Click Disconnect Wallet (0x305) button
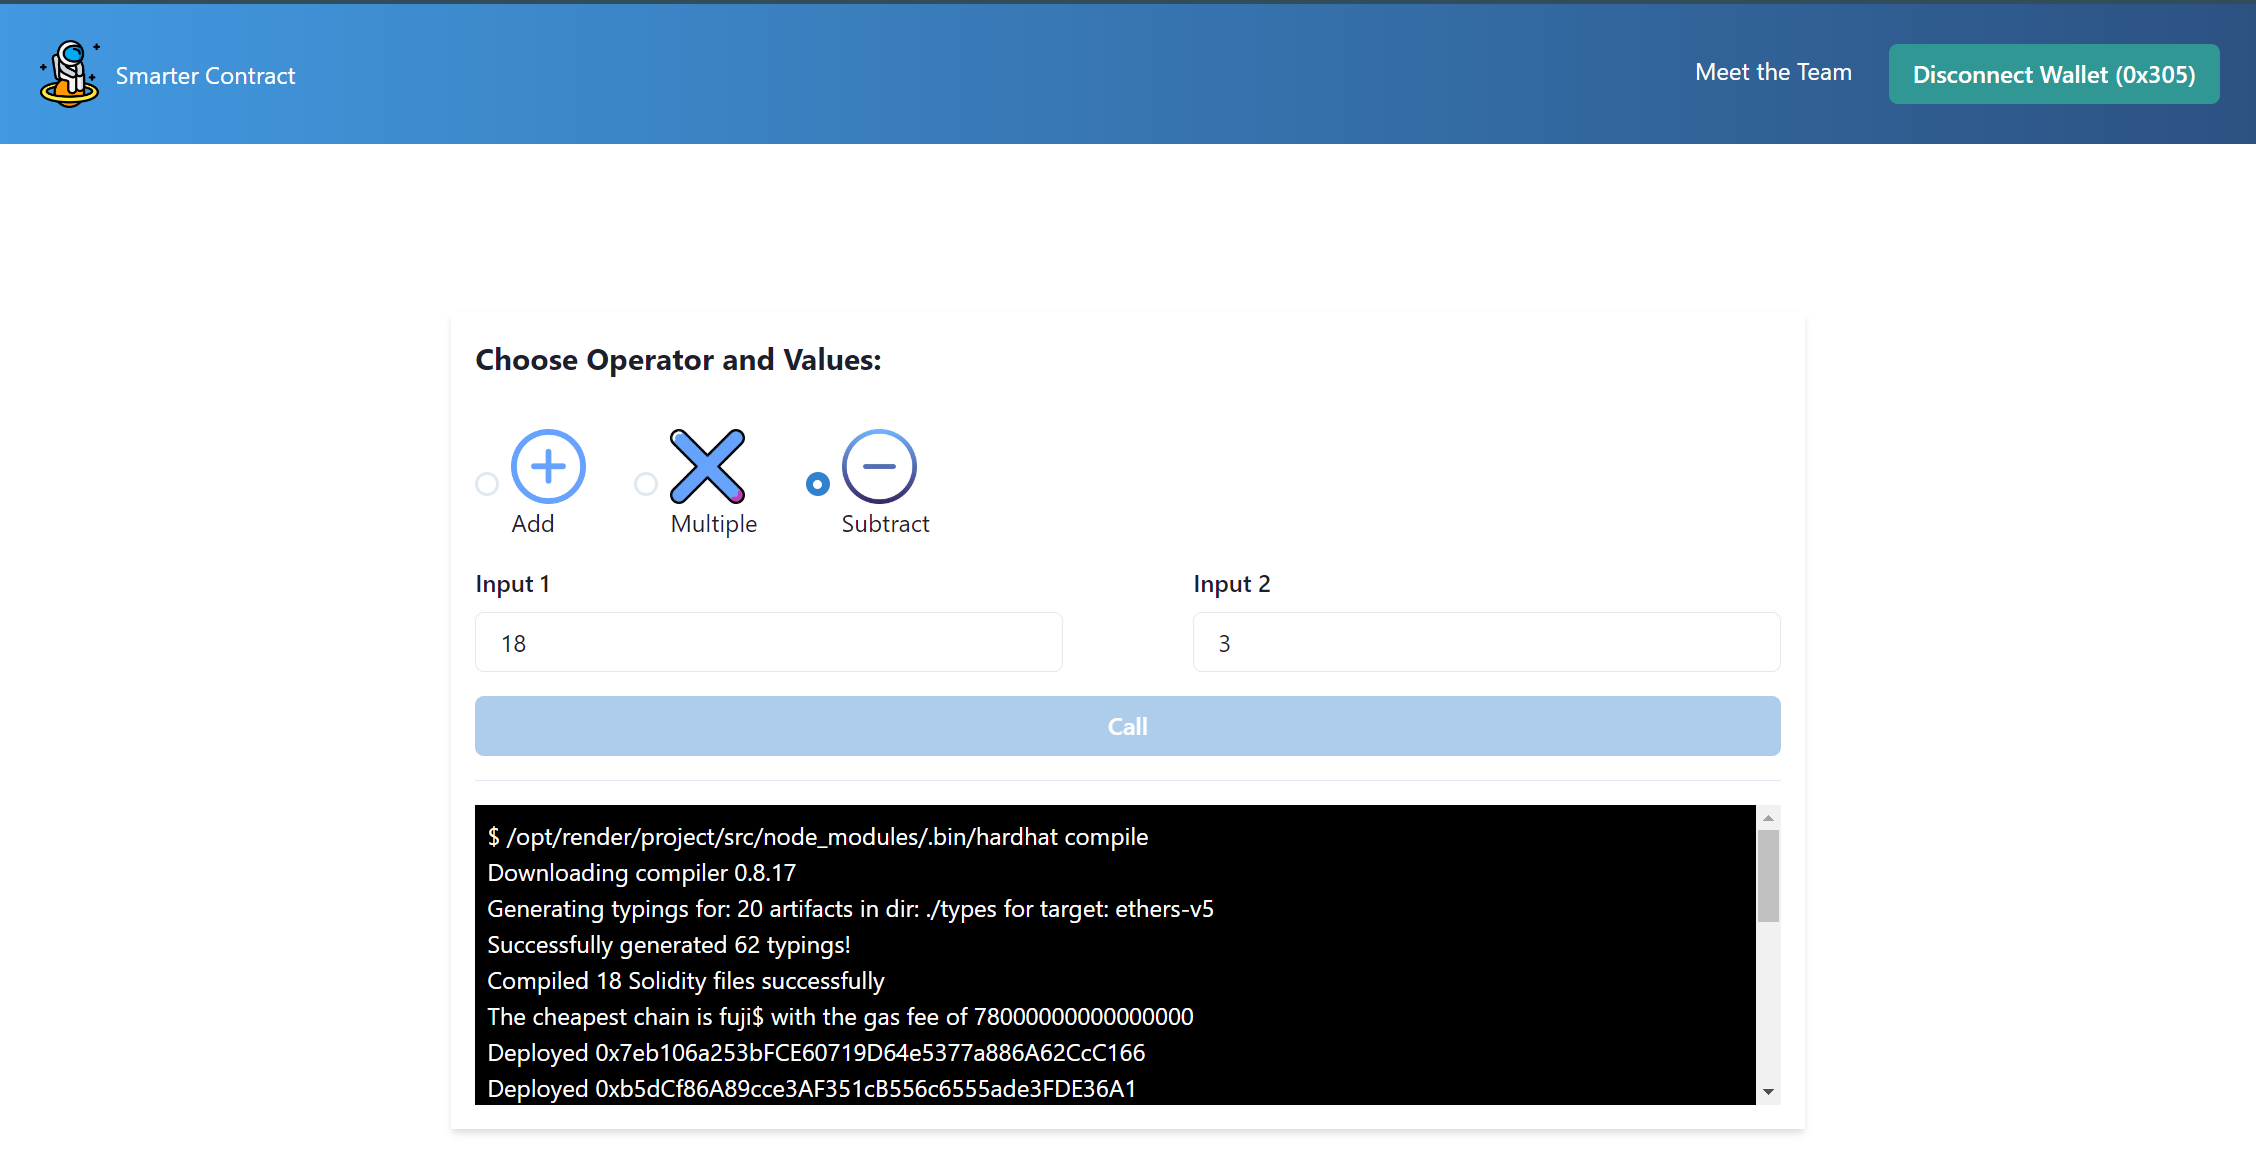Screen dimensions: 2256x1159 point(2054,74)
